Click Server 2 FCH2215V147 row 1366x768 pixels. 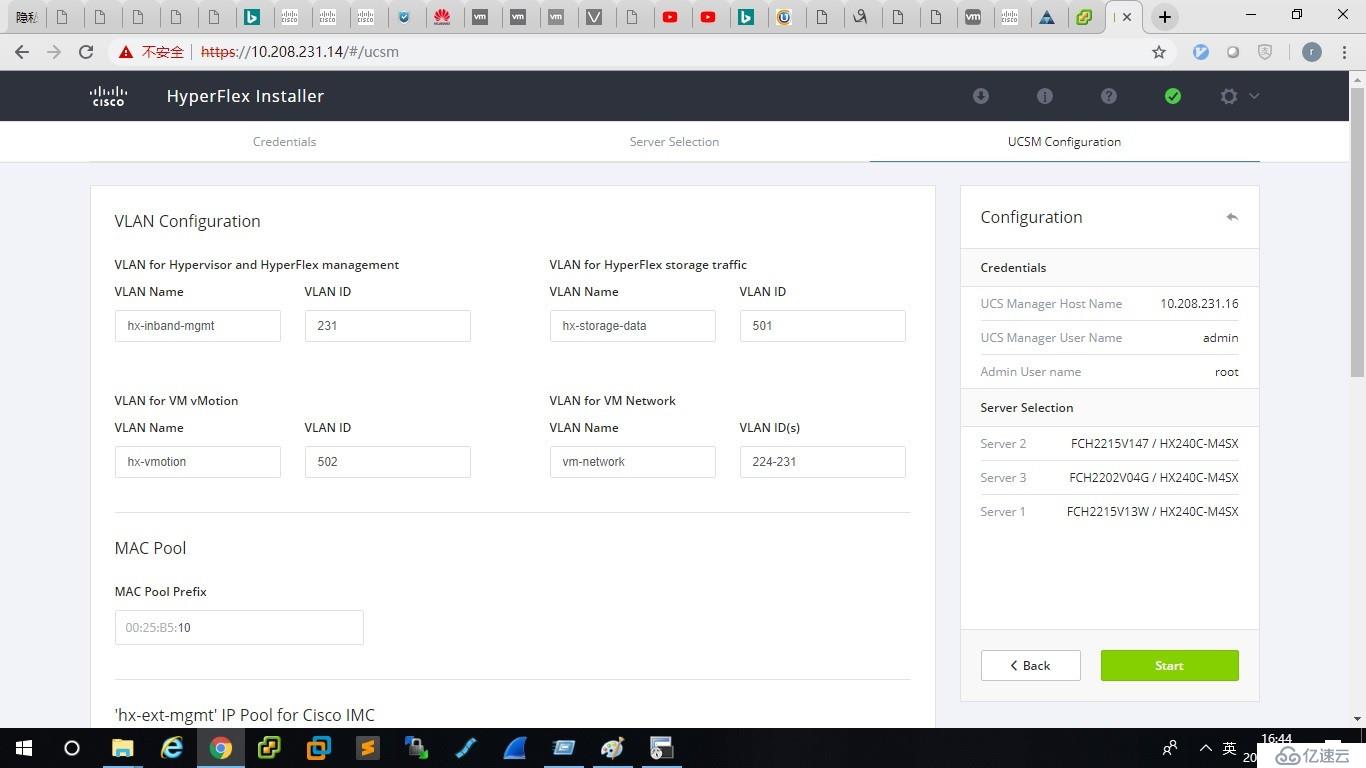pos(1109,444)
